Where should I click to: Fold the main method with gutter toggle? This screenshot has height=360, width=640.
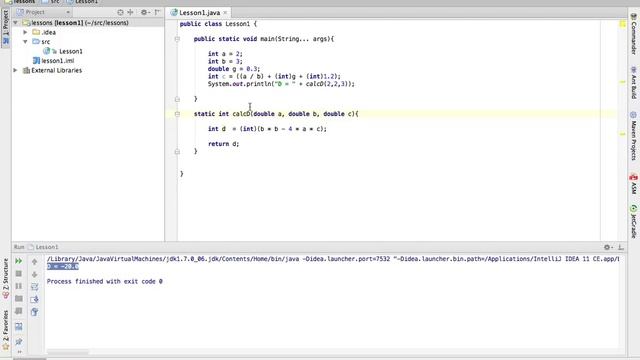tap(177, 39)
